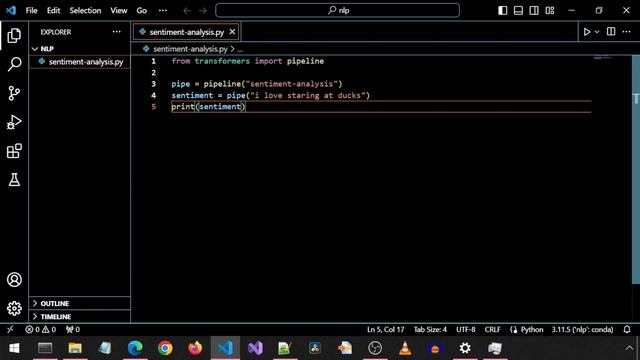
Task: Open notifications bell in status bar
Action: pyautogui.click(x=627, y=329)
